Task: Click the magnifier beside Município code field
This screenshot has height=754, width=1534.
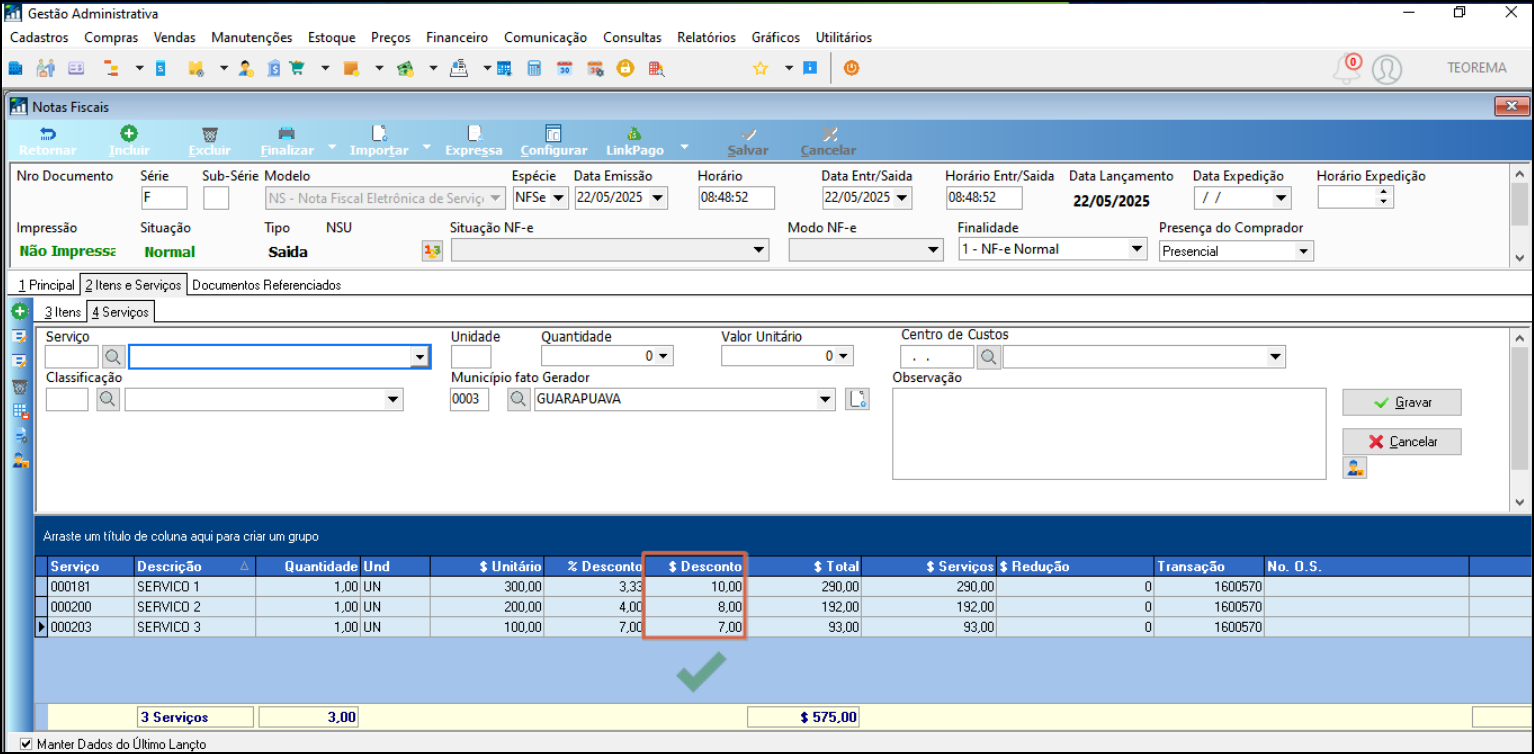Action: (x=519, y=400)
